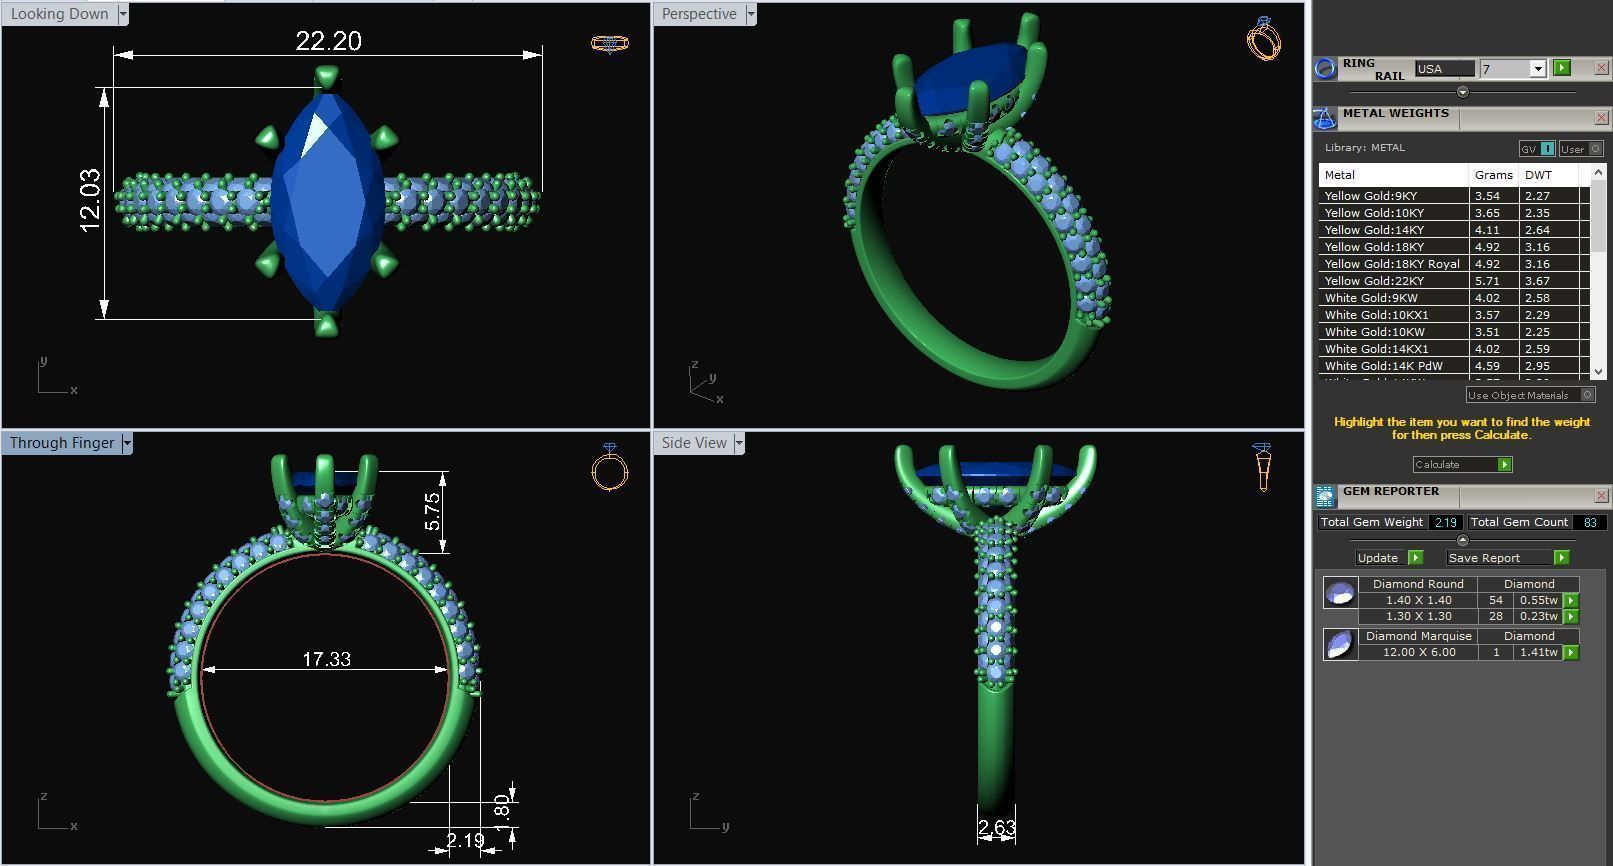1613x866 pixels.
Task: Select the Yellow Gold:22KY row
Action: point(1454,281)
